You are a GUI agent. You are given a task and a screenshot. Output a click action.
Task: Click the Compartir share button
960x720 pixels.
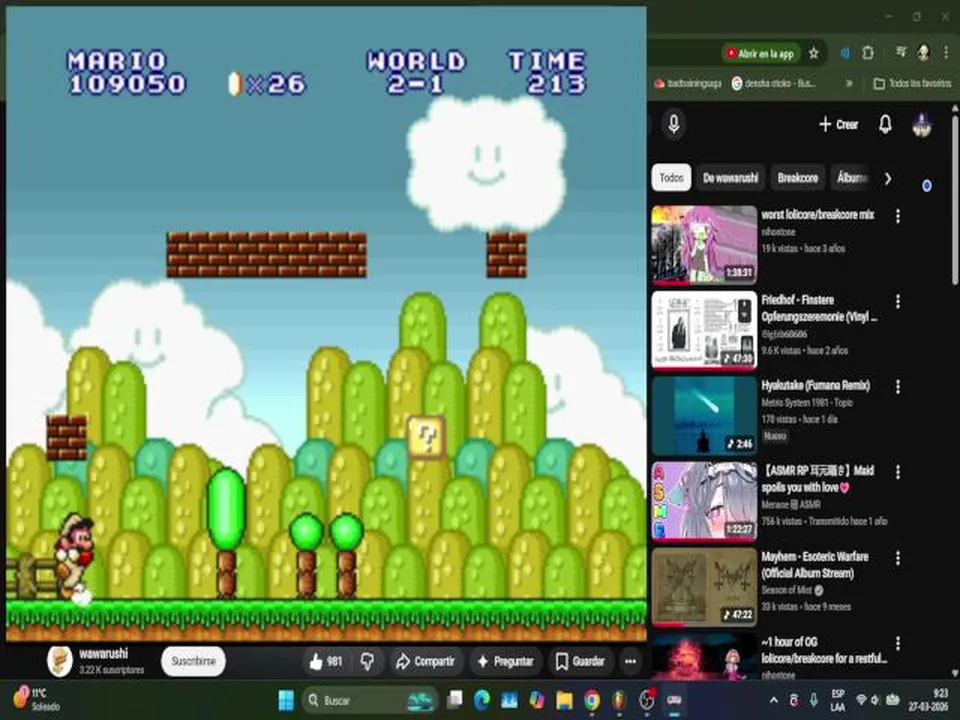tap(426, 661)
